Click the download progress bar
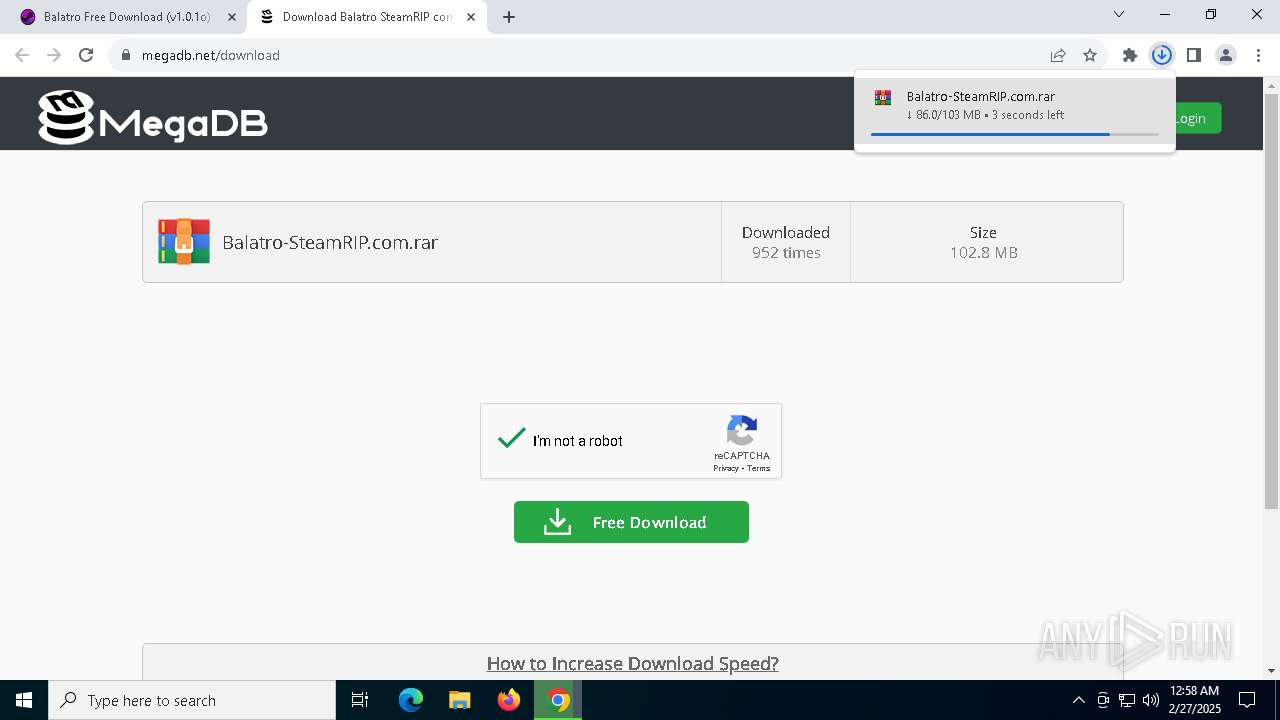Viewport: 1280px width, 720px height. 1015,134
